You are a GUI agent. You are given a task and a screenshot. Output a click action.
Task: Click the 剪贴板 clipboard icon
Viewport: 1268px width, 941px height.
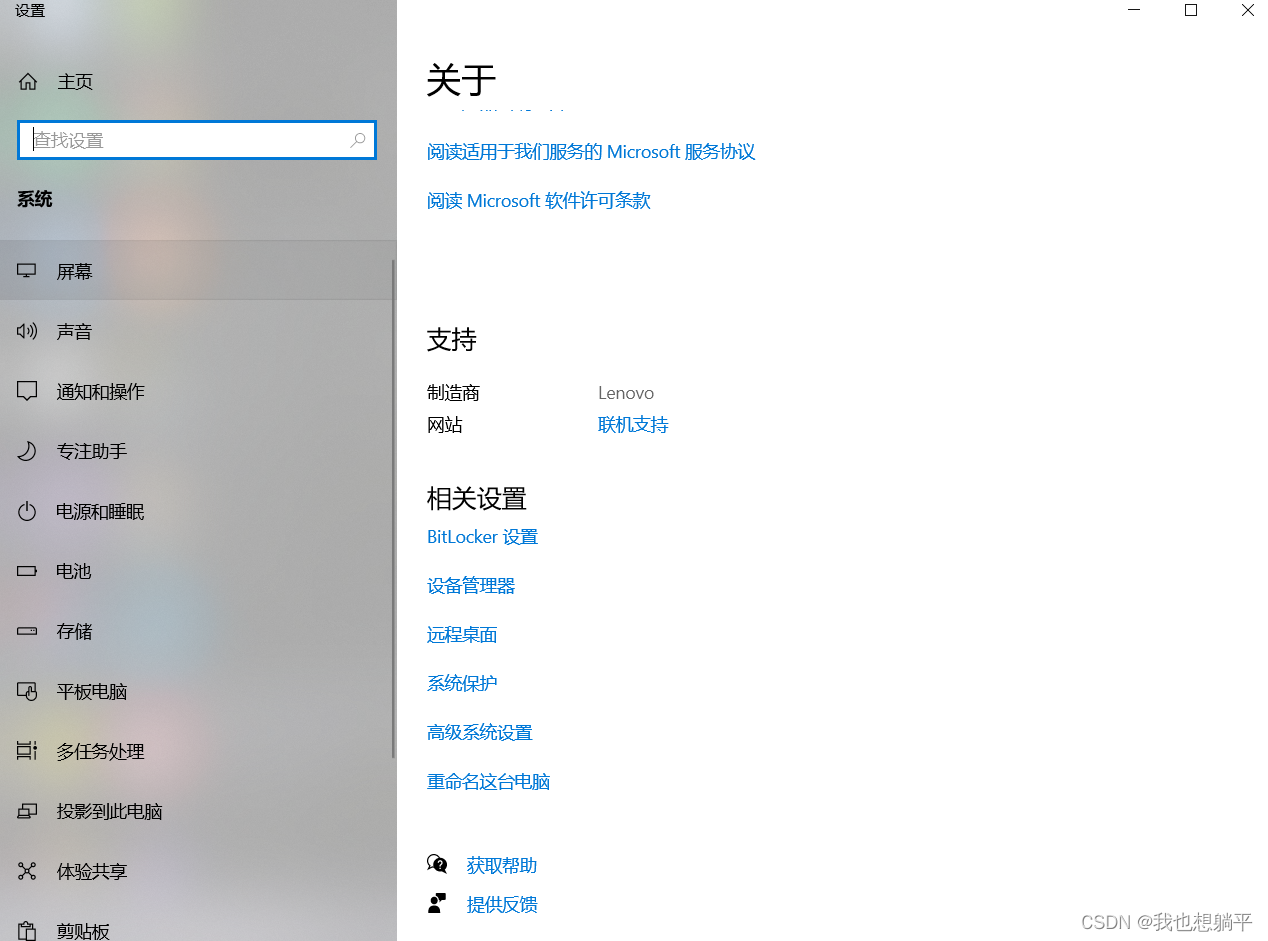coord(27,931)
